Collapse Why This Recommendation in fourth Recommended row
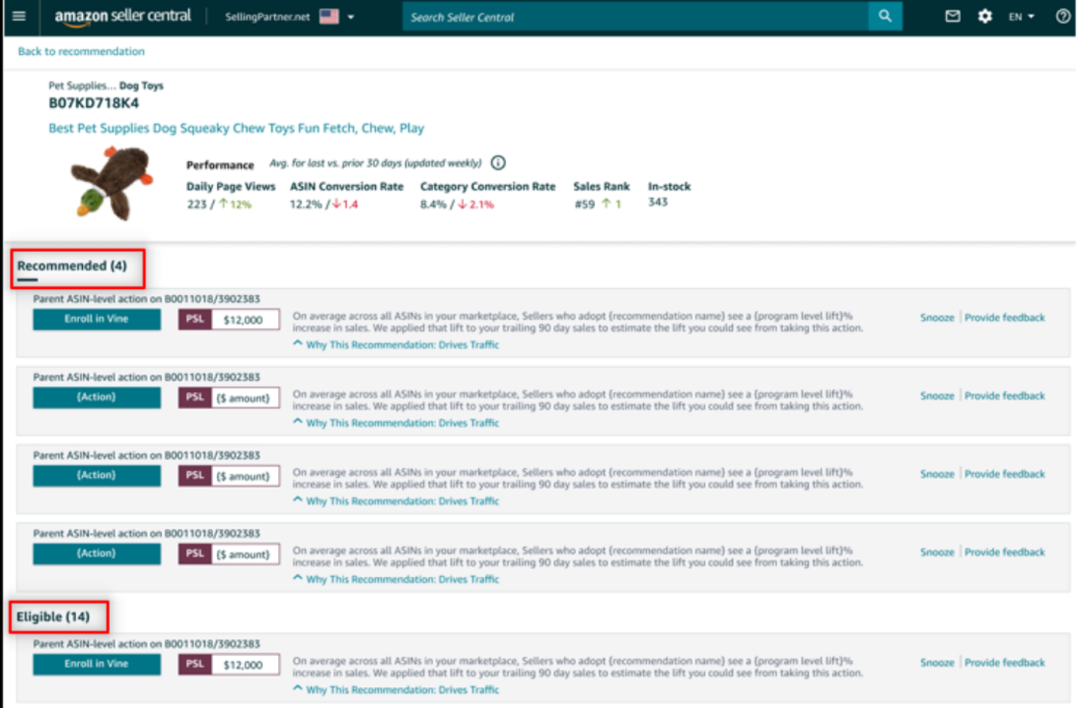This screenshot has width=1080, height=708. pyautogui.click(x=396, y=579)
